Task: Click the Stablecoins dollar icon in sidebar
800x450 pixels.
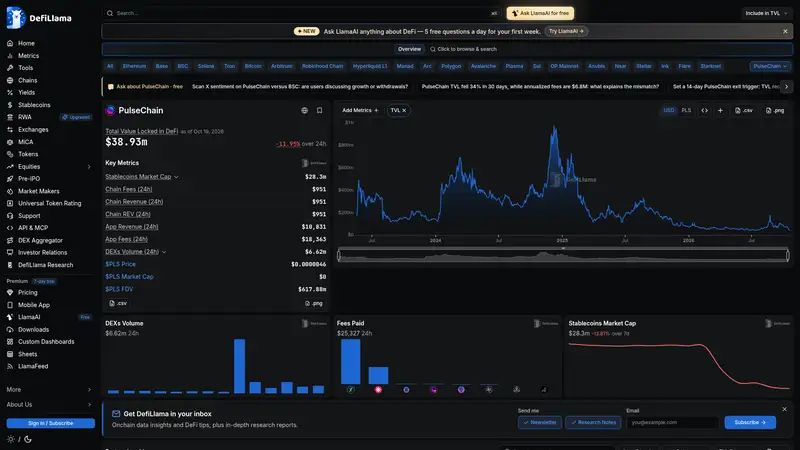Action: pyautogui.click(x=10, y=105)
